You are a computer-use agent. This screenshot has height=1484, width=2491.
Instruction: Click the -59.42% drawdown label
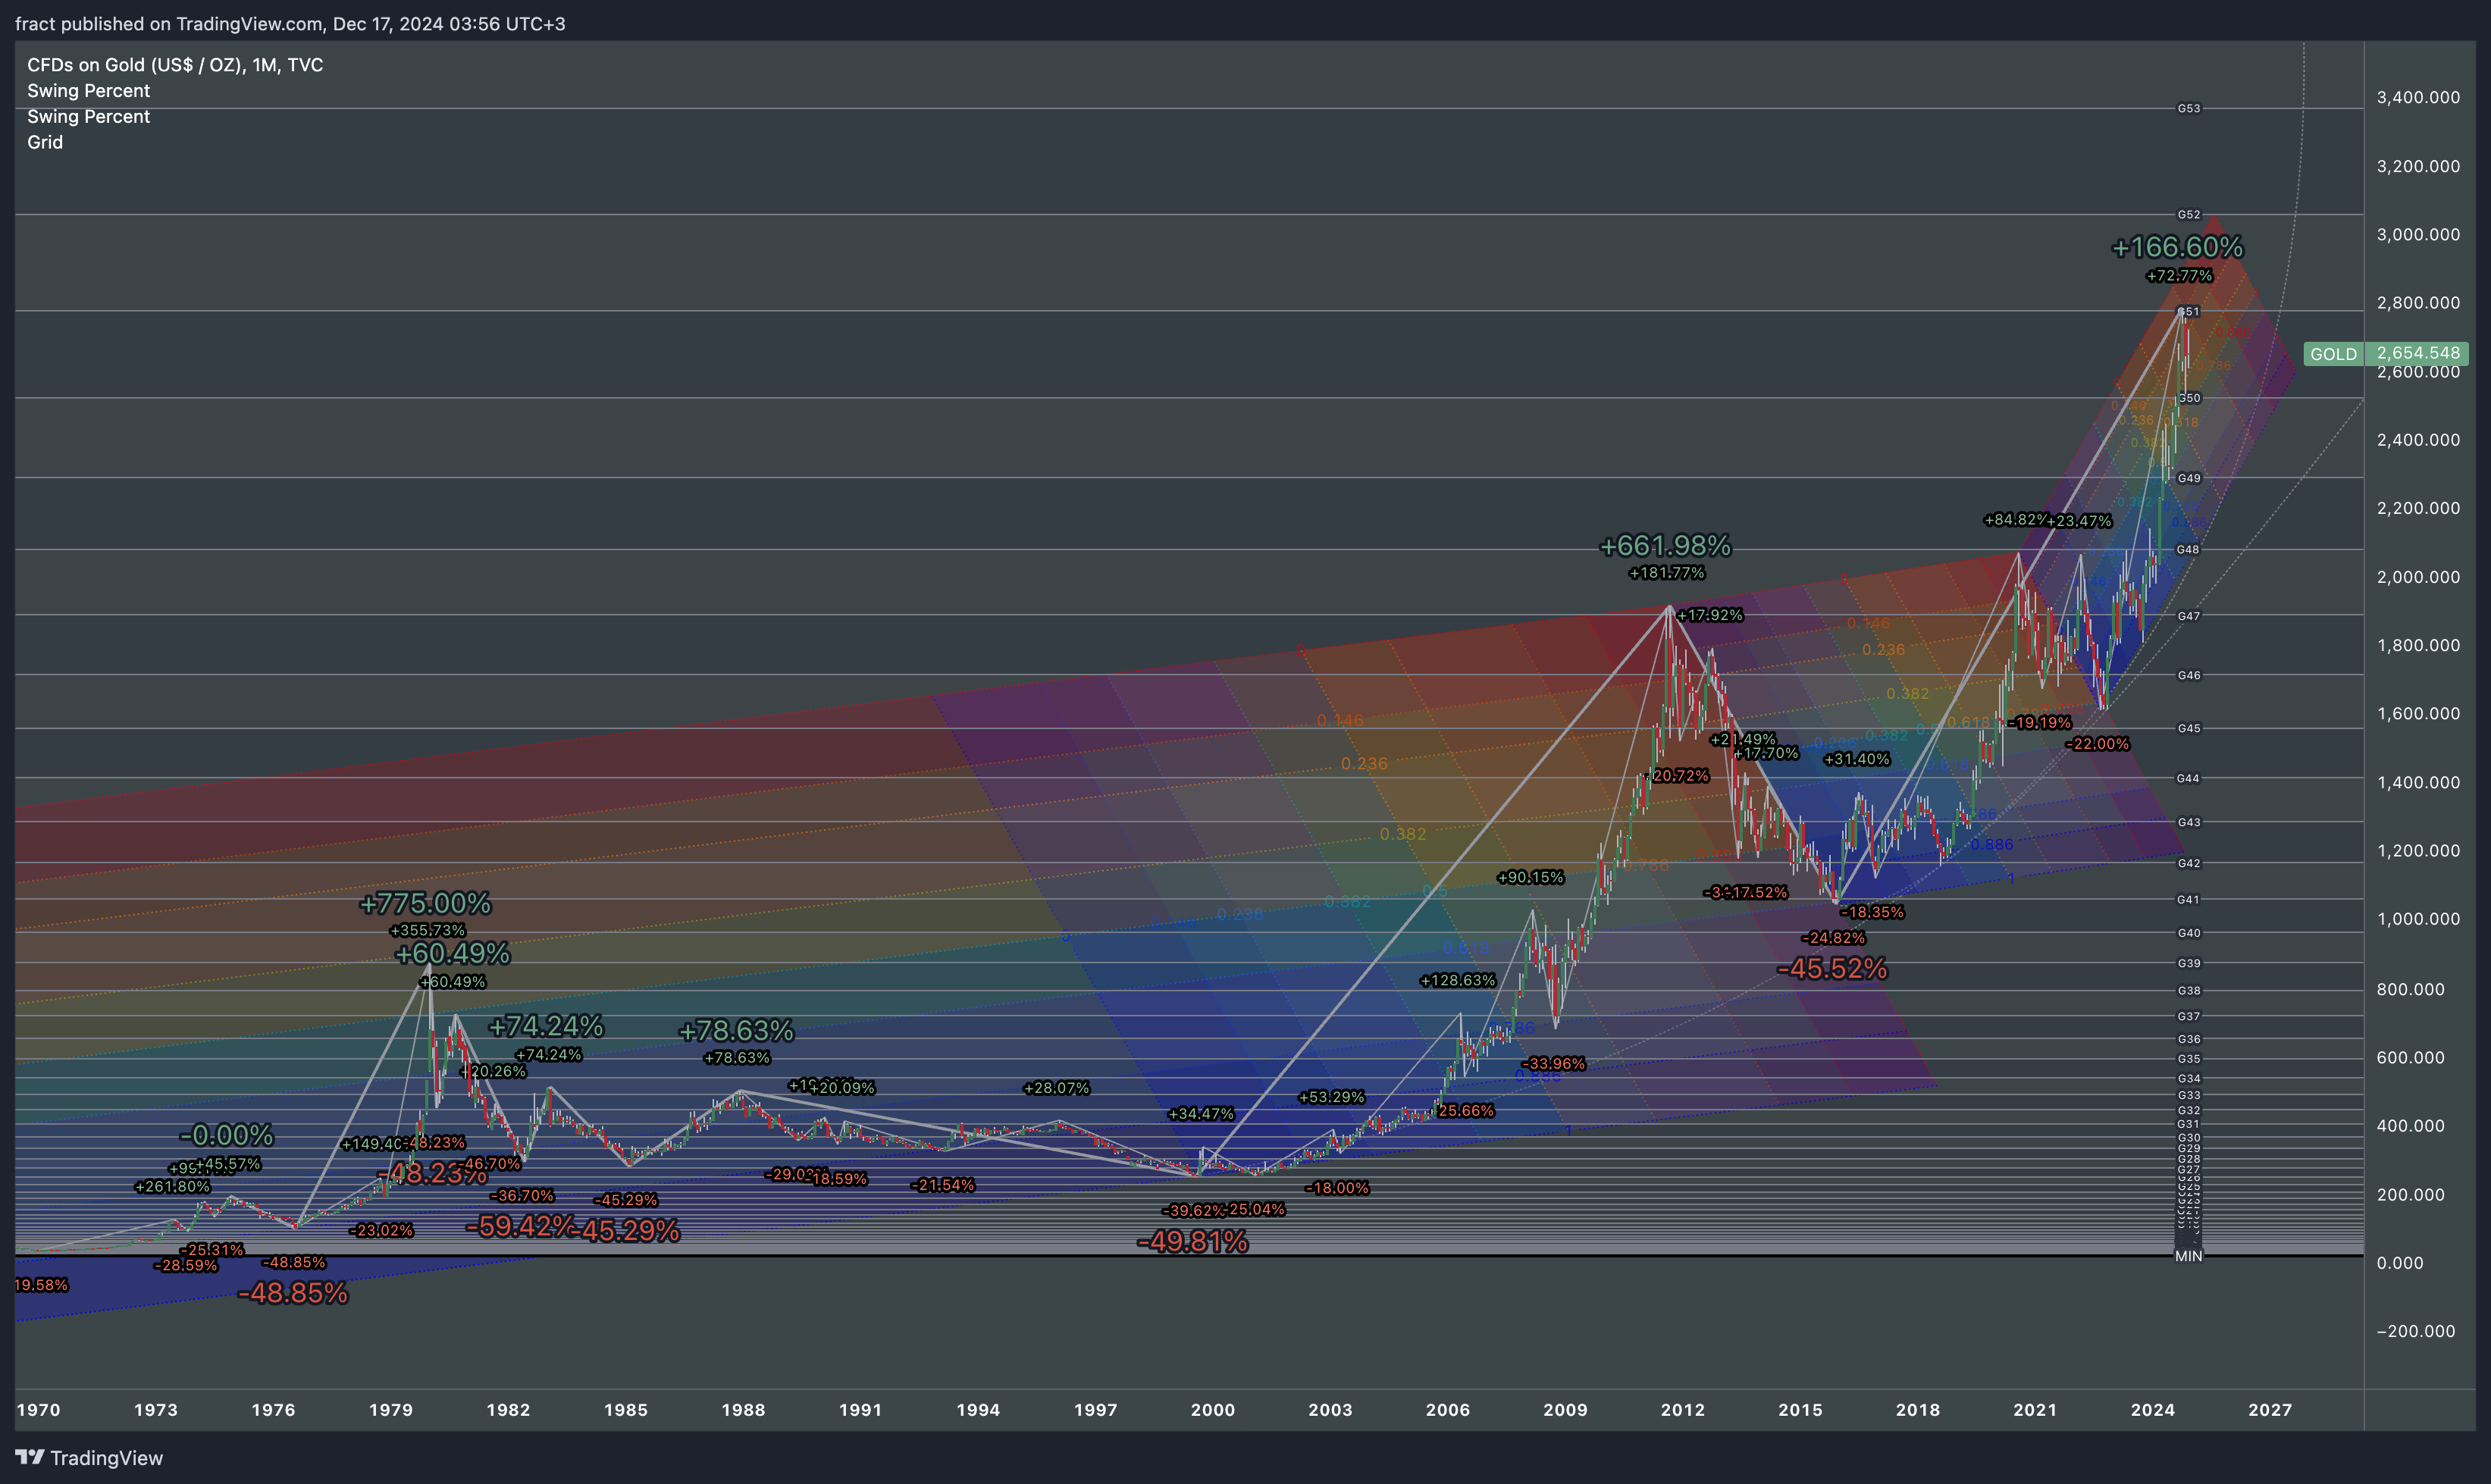pyautogui.click(x=520, y=1225)
